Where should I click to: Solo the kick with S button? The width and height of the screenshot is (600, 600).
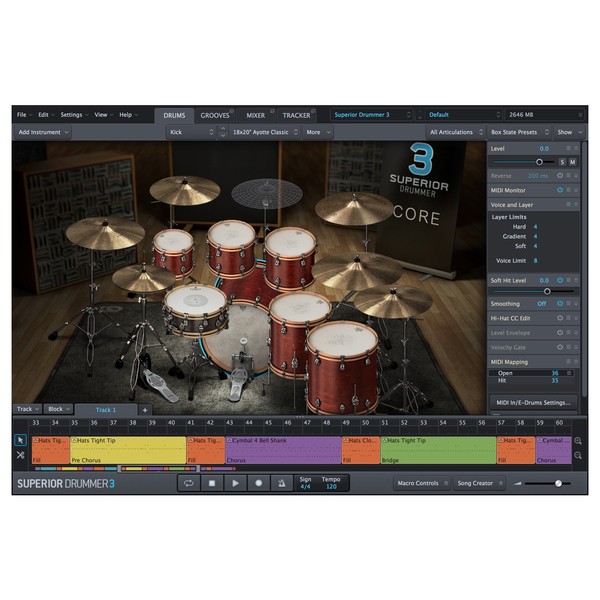pos(562,162)
